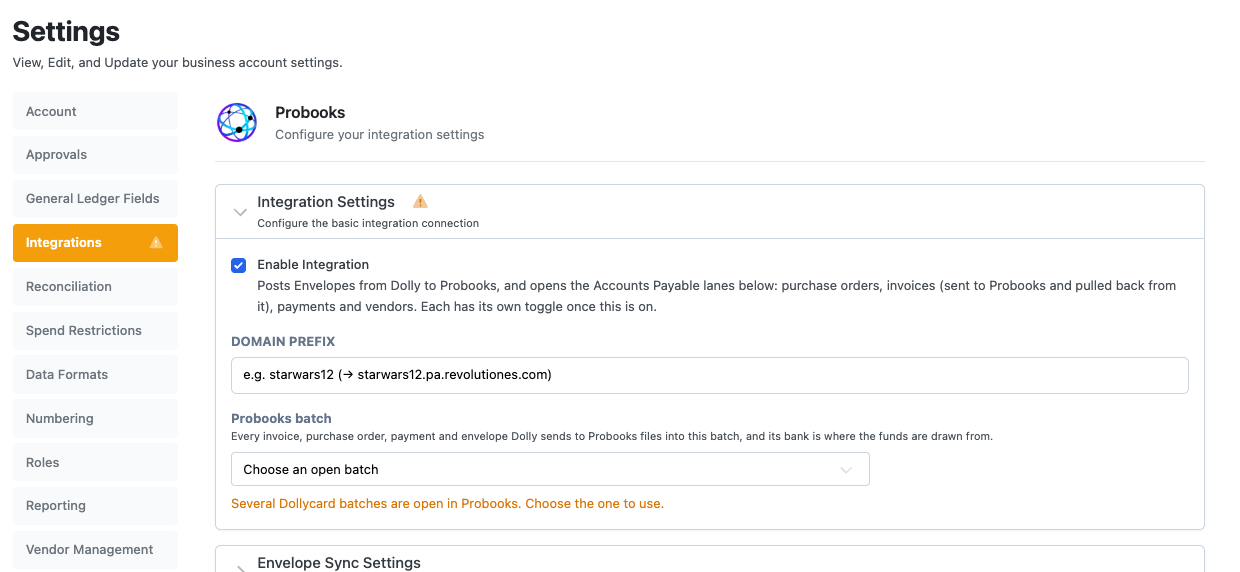Click the Probooks batch label
The height and width of the screenshot is (572, 1240).
pos(281,419)
